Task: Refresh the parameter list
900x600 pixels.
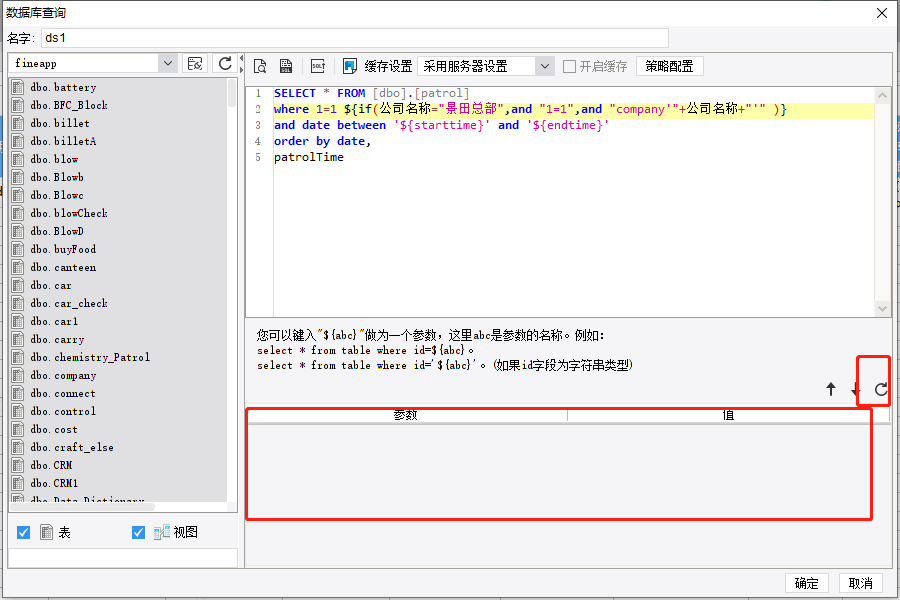Action: coord(881,389)
